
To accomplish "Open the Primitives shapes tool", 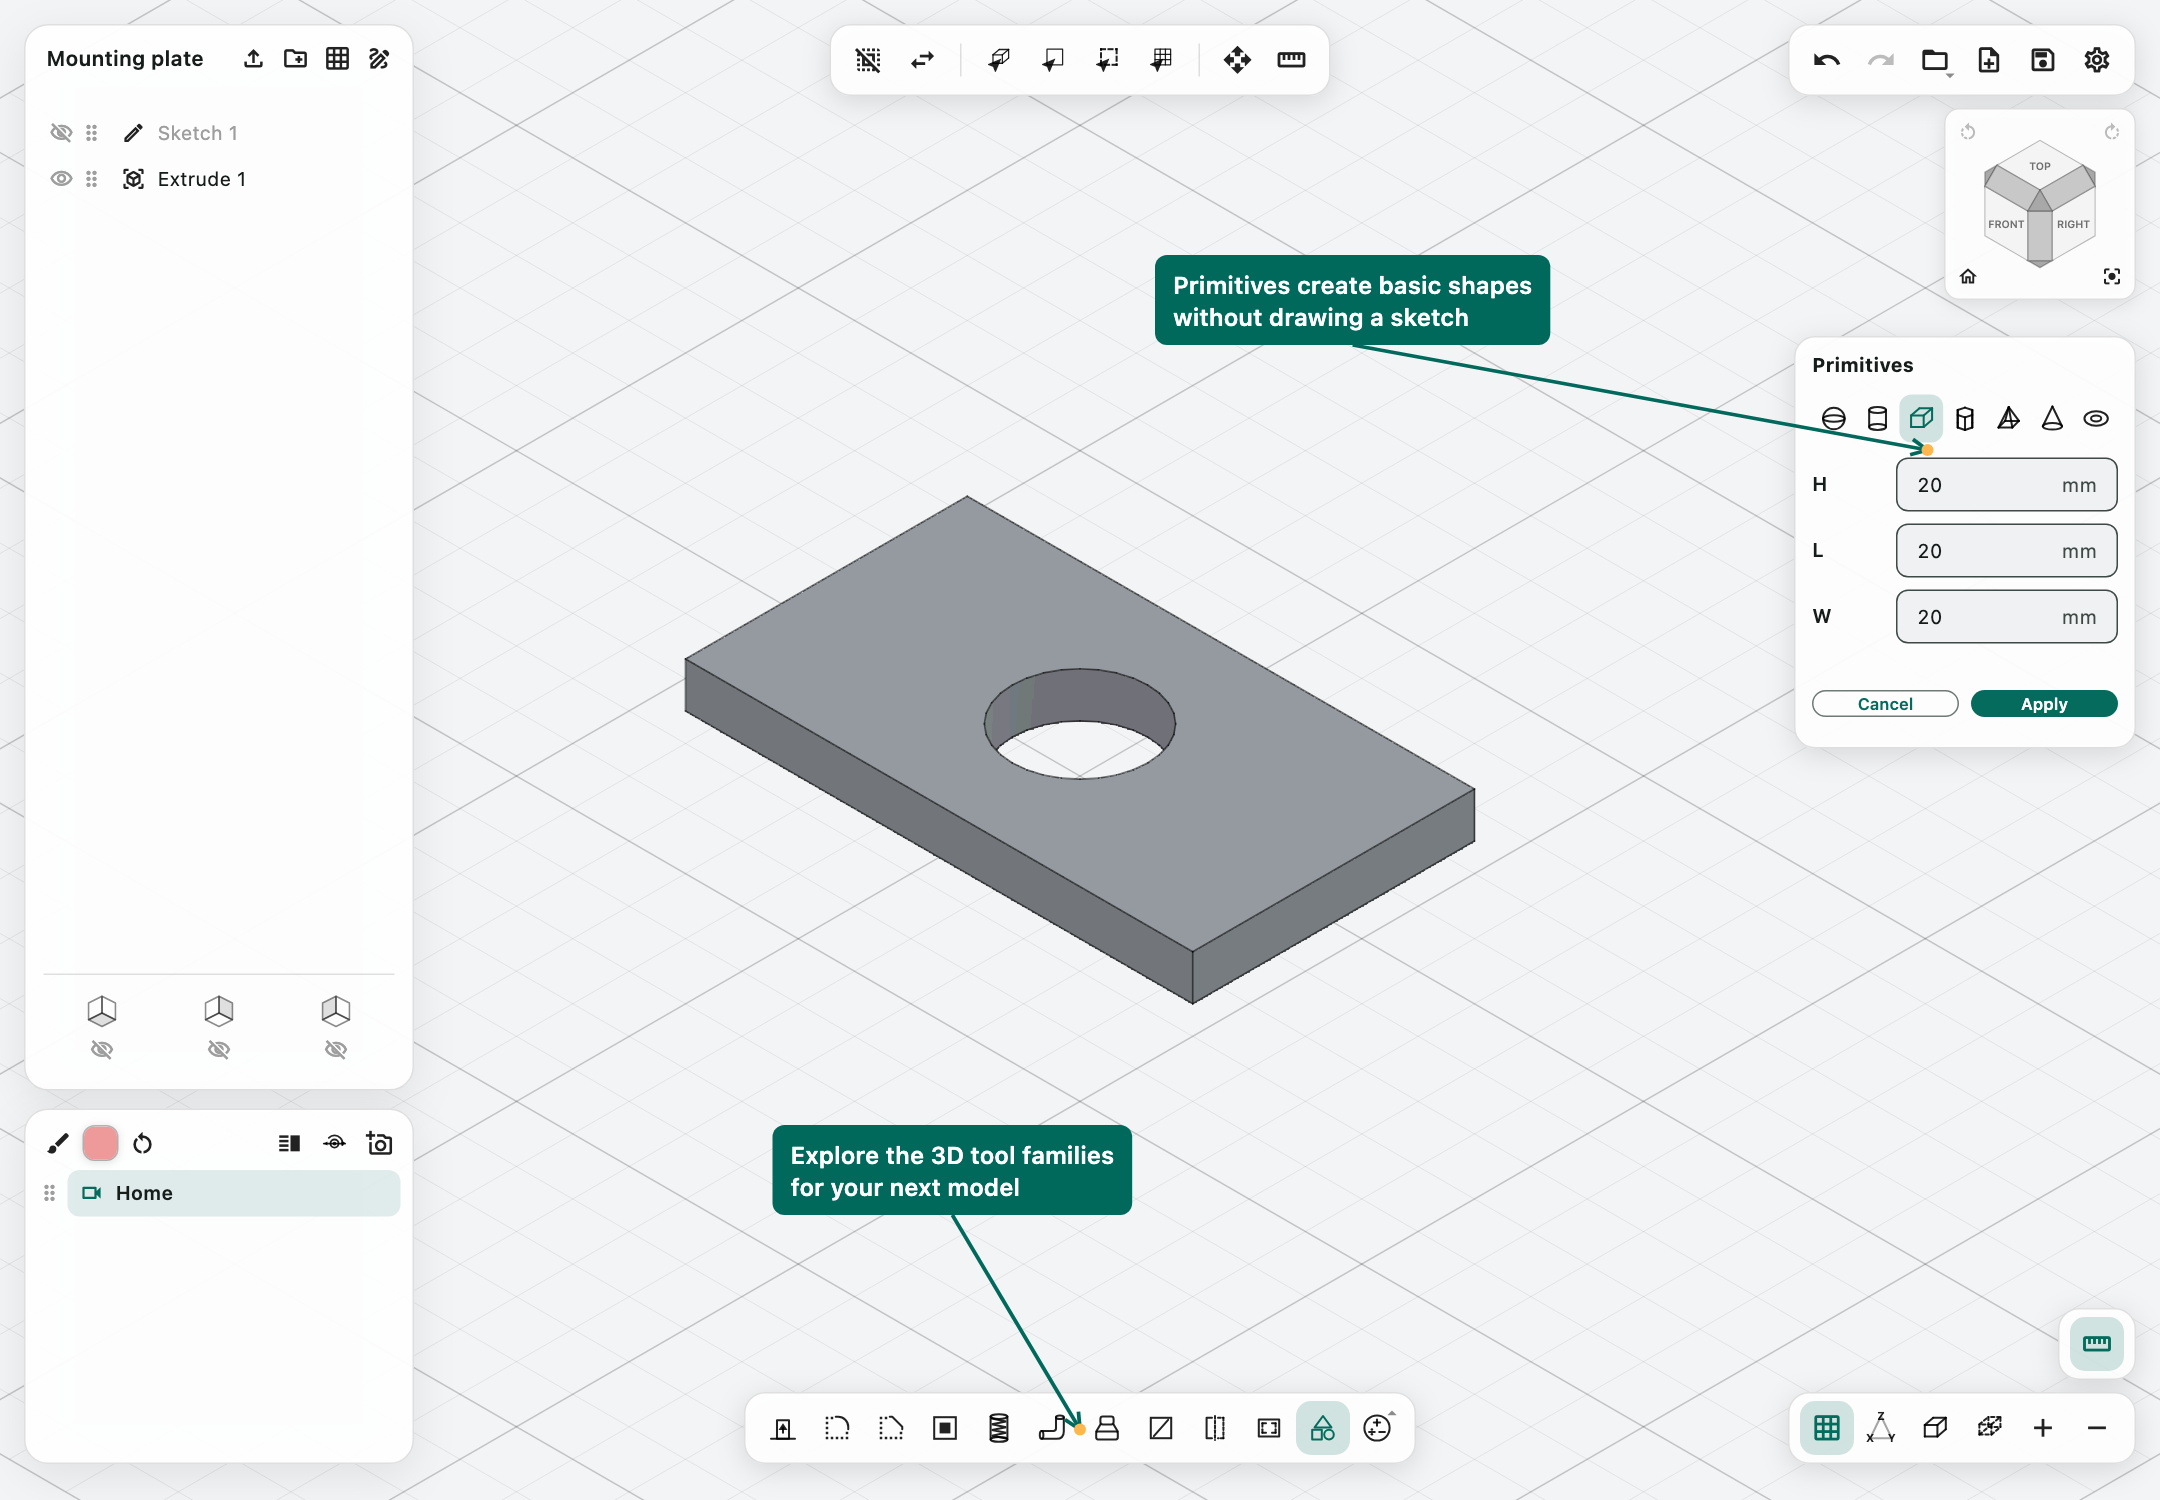I will 1323,1428.
